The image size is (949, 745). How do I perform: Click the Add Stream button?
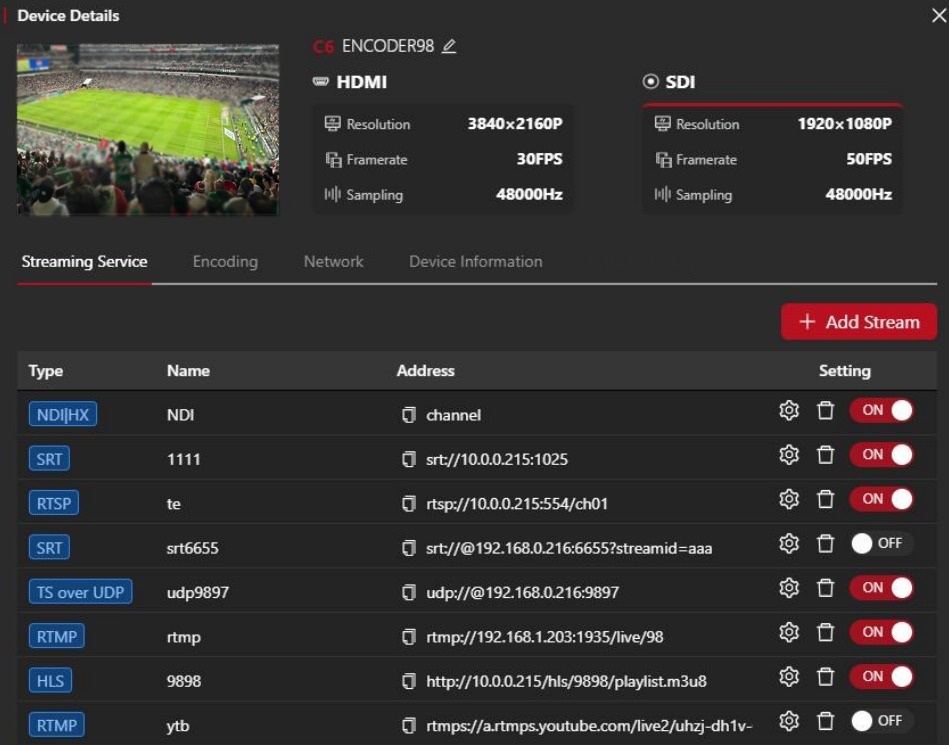coord(858,322)
